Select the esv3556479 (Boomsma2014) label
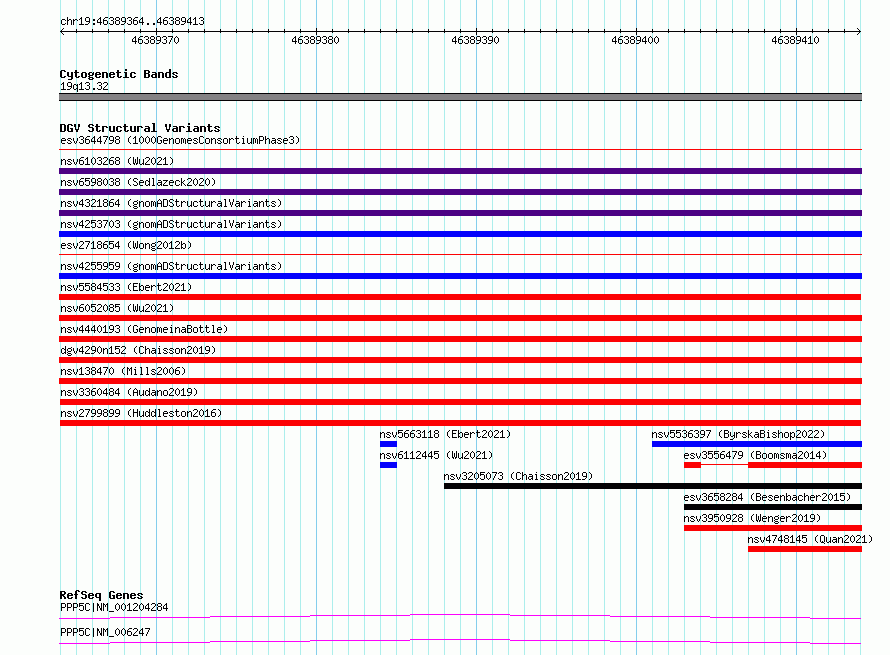The image size is (890, 655). coord(755,455)
